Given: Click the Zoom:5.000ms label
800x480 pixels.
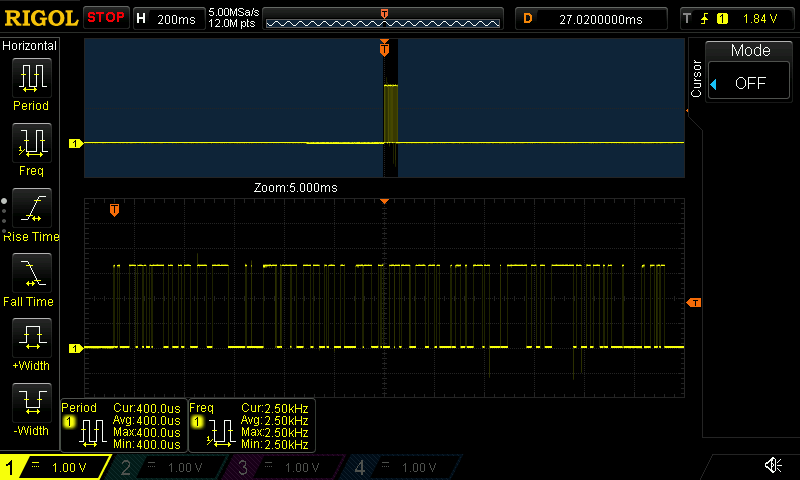Looking at the screenshot, I should point(295,188).
